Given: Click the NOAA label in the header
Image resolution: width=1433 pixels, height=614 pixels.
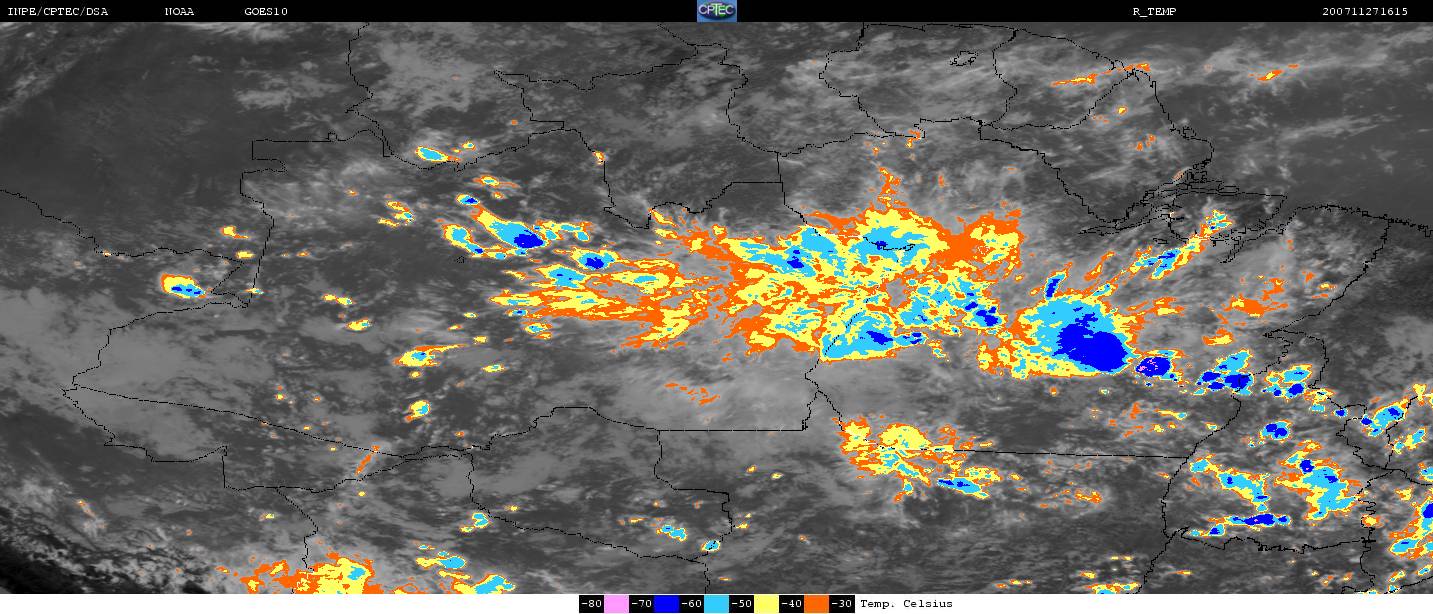Looking at the screenshot, I should point(180,12).
